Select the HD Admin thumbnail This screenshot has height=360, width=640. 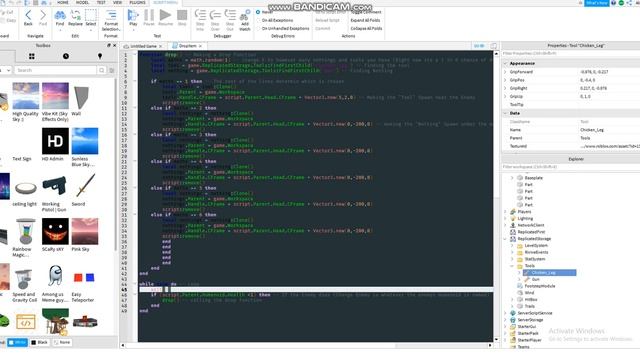(x=55, y=141)
